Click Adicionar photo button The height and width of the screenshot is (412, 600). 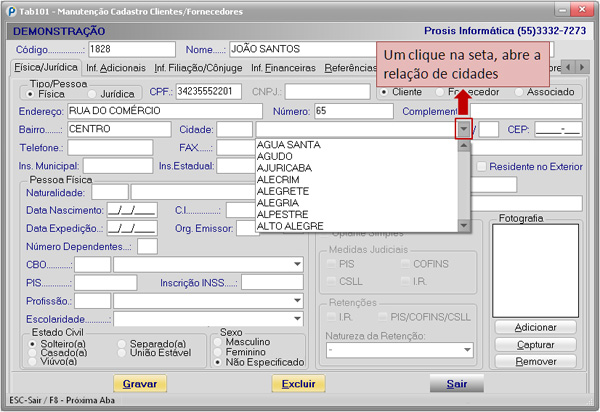click(535, 327)
